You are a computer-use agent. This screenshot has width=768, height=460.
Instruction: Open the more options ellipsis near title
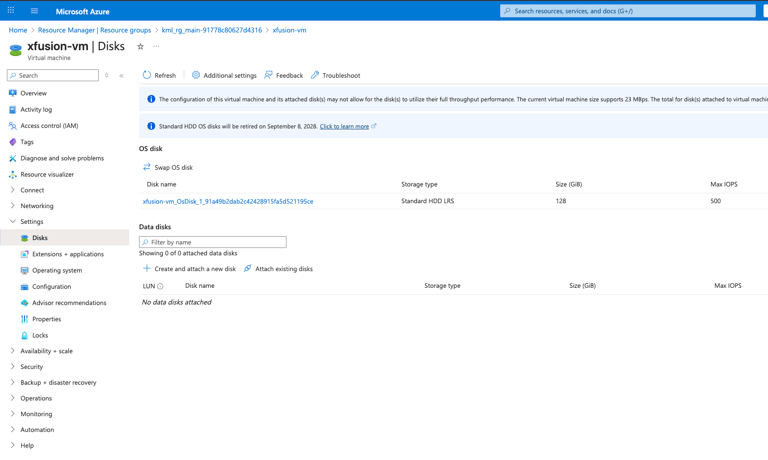(156, 47)
